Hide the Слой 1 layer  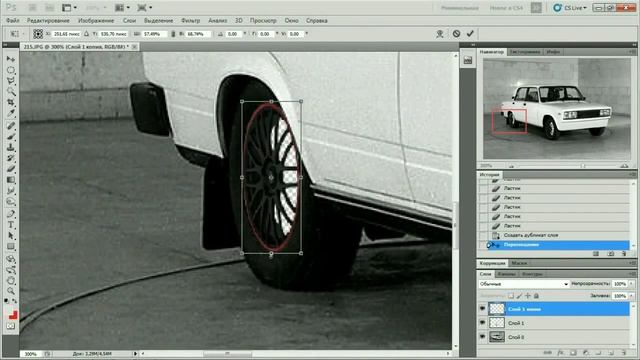(482, 323)
